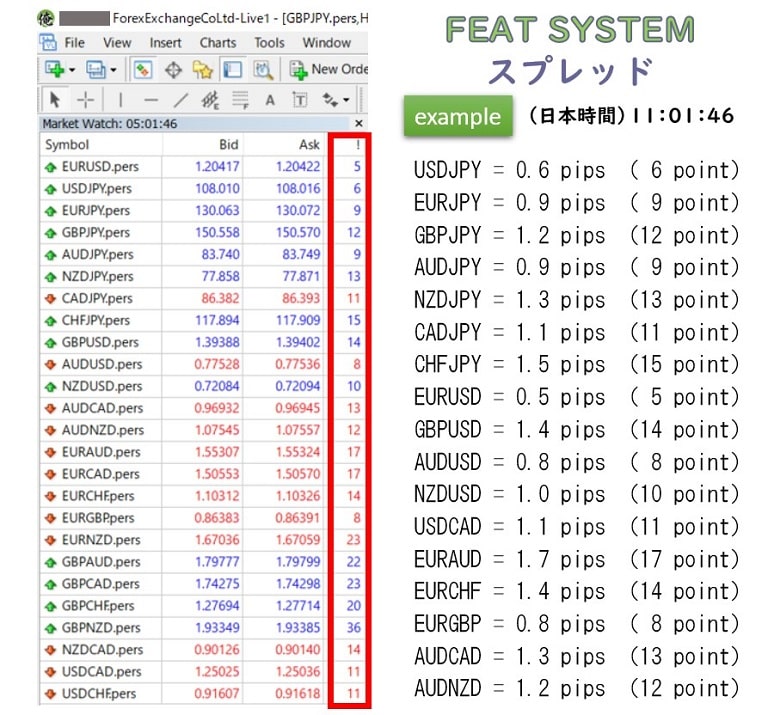
Task: Click the '!' spread column header
Action: [x=358, y=144]
